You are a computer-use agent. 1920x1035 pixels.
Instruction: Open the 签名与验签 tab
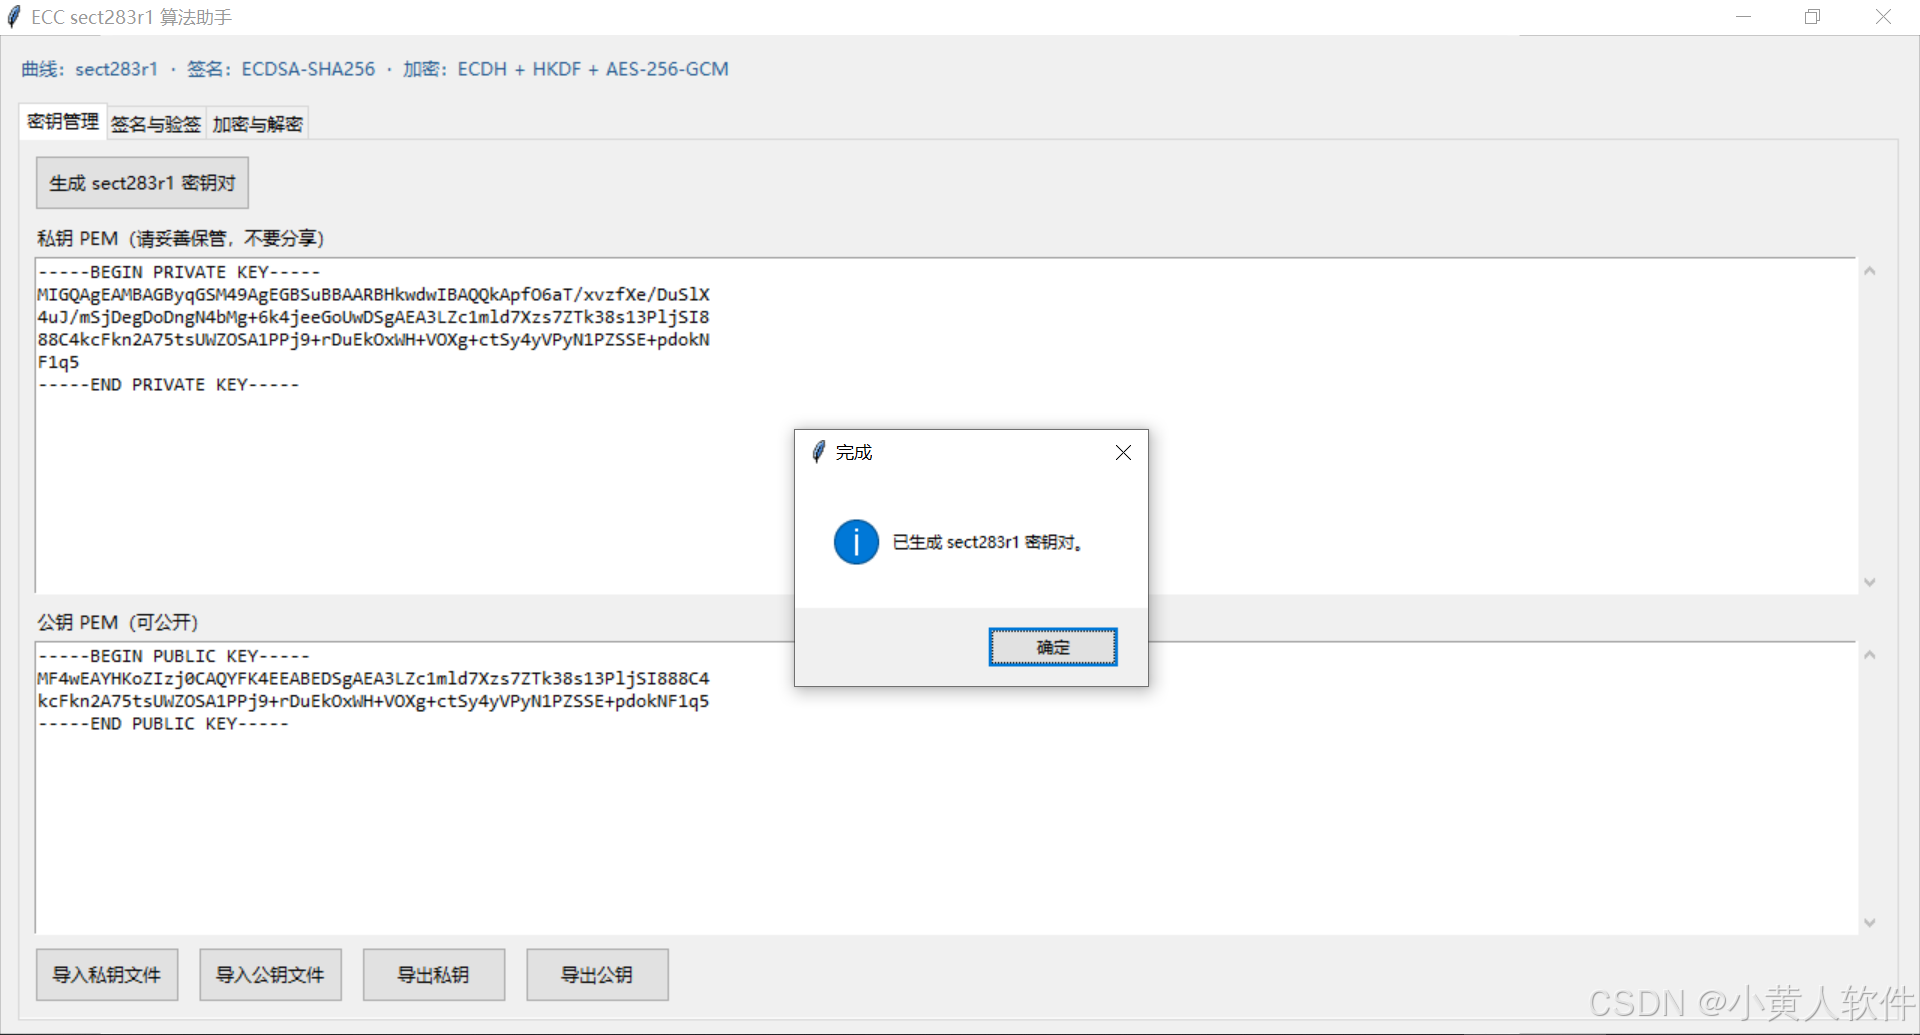coord(156,124)
